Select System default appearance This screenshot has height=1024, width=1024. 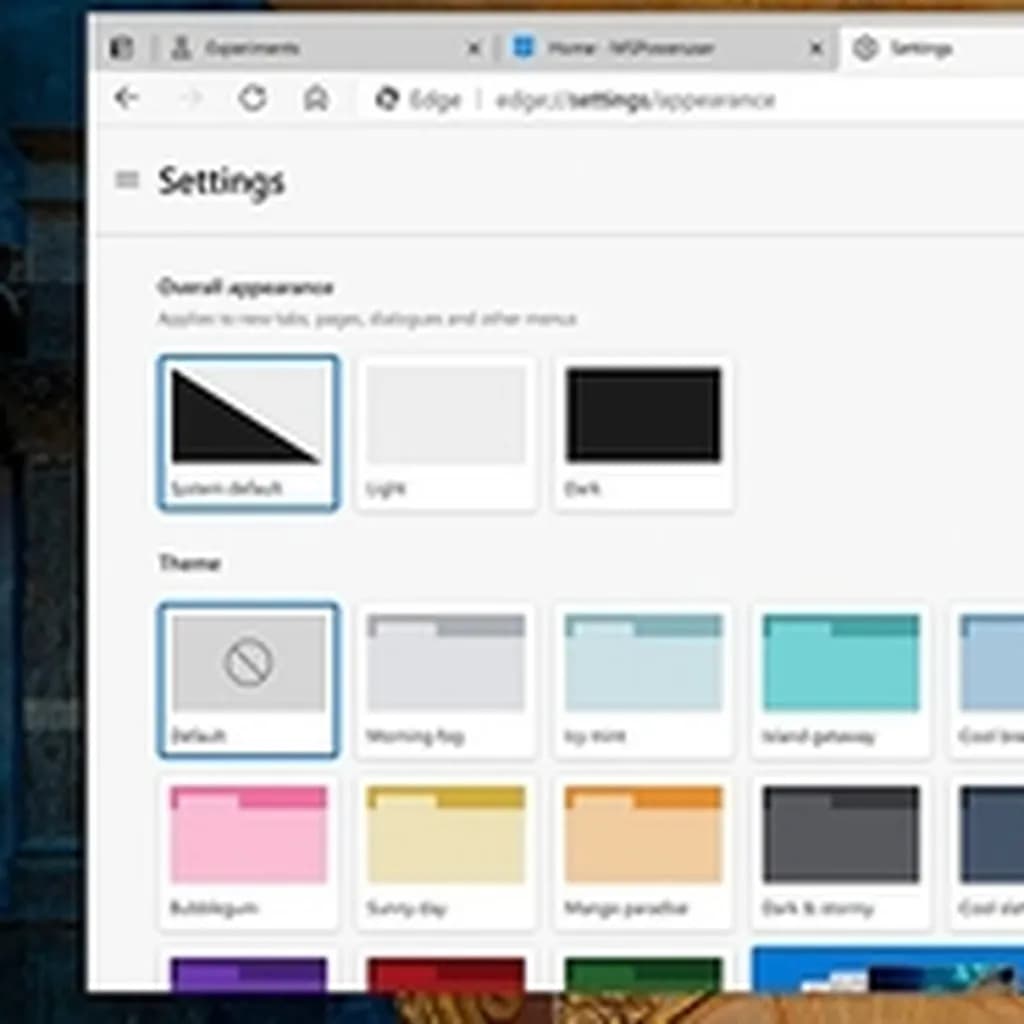(248, 432)
